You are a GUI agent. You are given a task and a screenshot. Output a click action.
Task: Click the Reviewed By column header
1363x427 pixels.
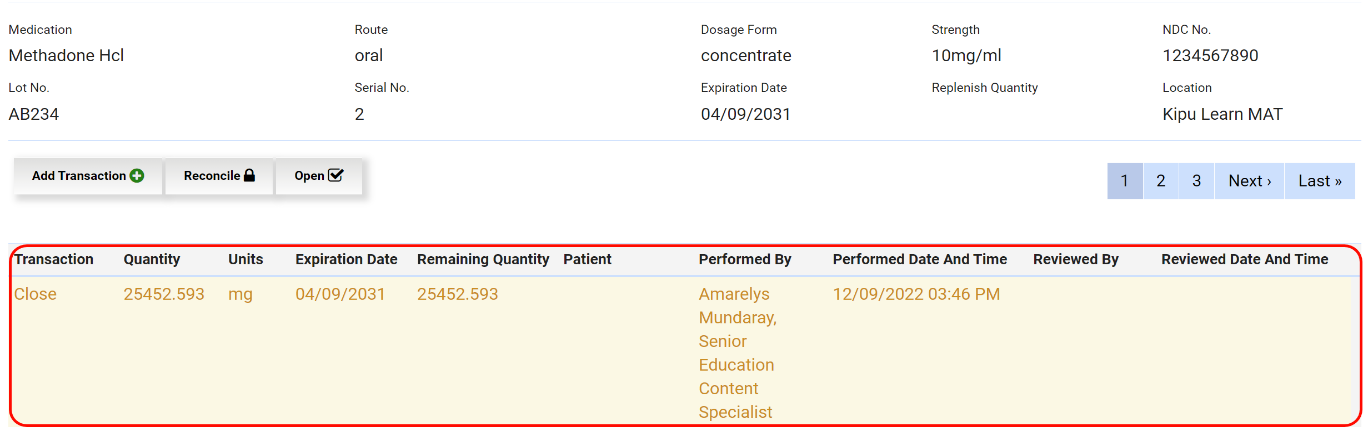pyautogui.click(x=1076, y=259)
